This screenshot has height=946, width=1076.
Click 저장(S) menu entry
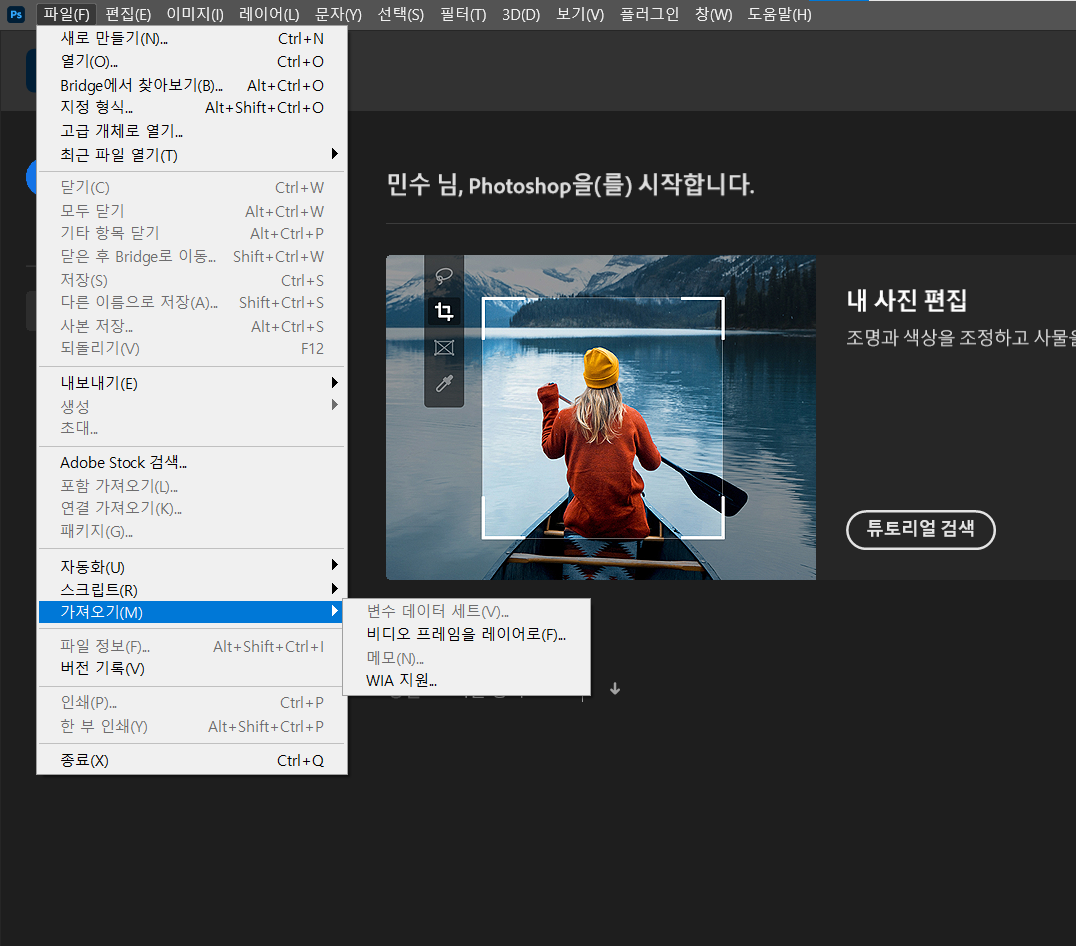[x=192, y=281]
